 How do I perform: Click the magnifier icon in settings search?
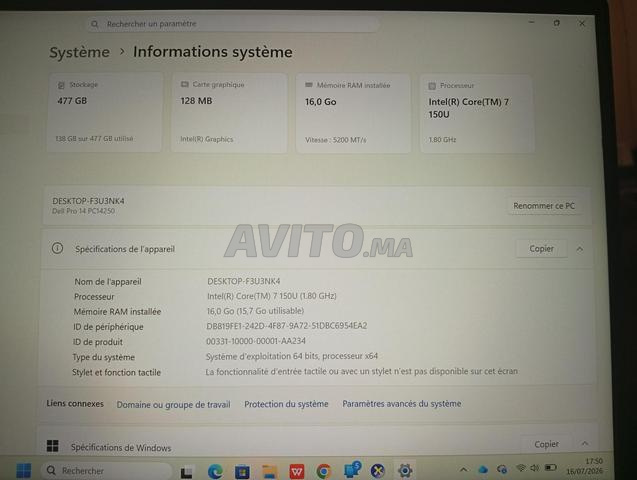95,24
